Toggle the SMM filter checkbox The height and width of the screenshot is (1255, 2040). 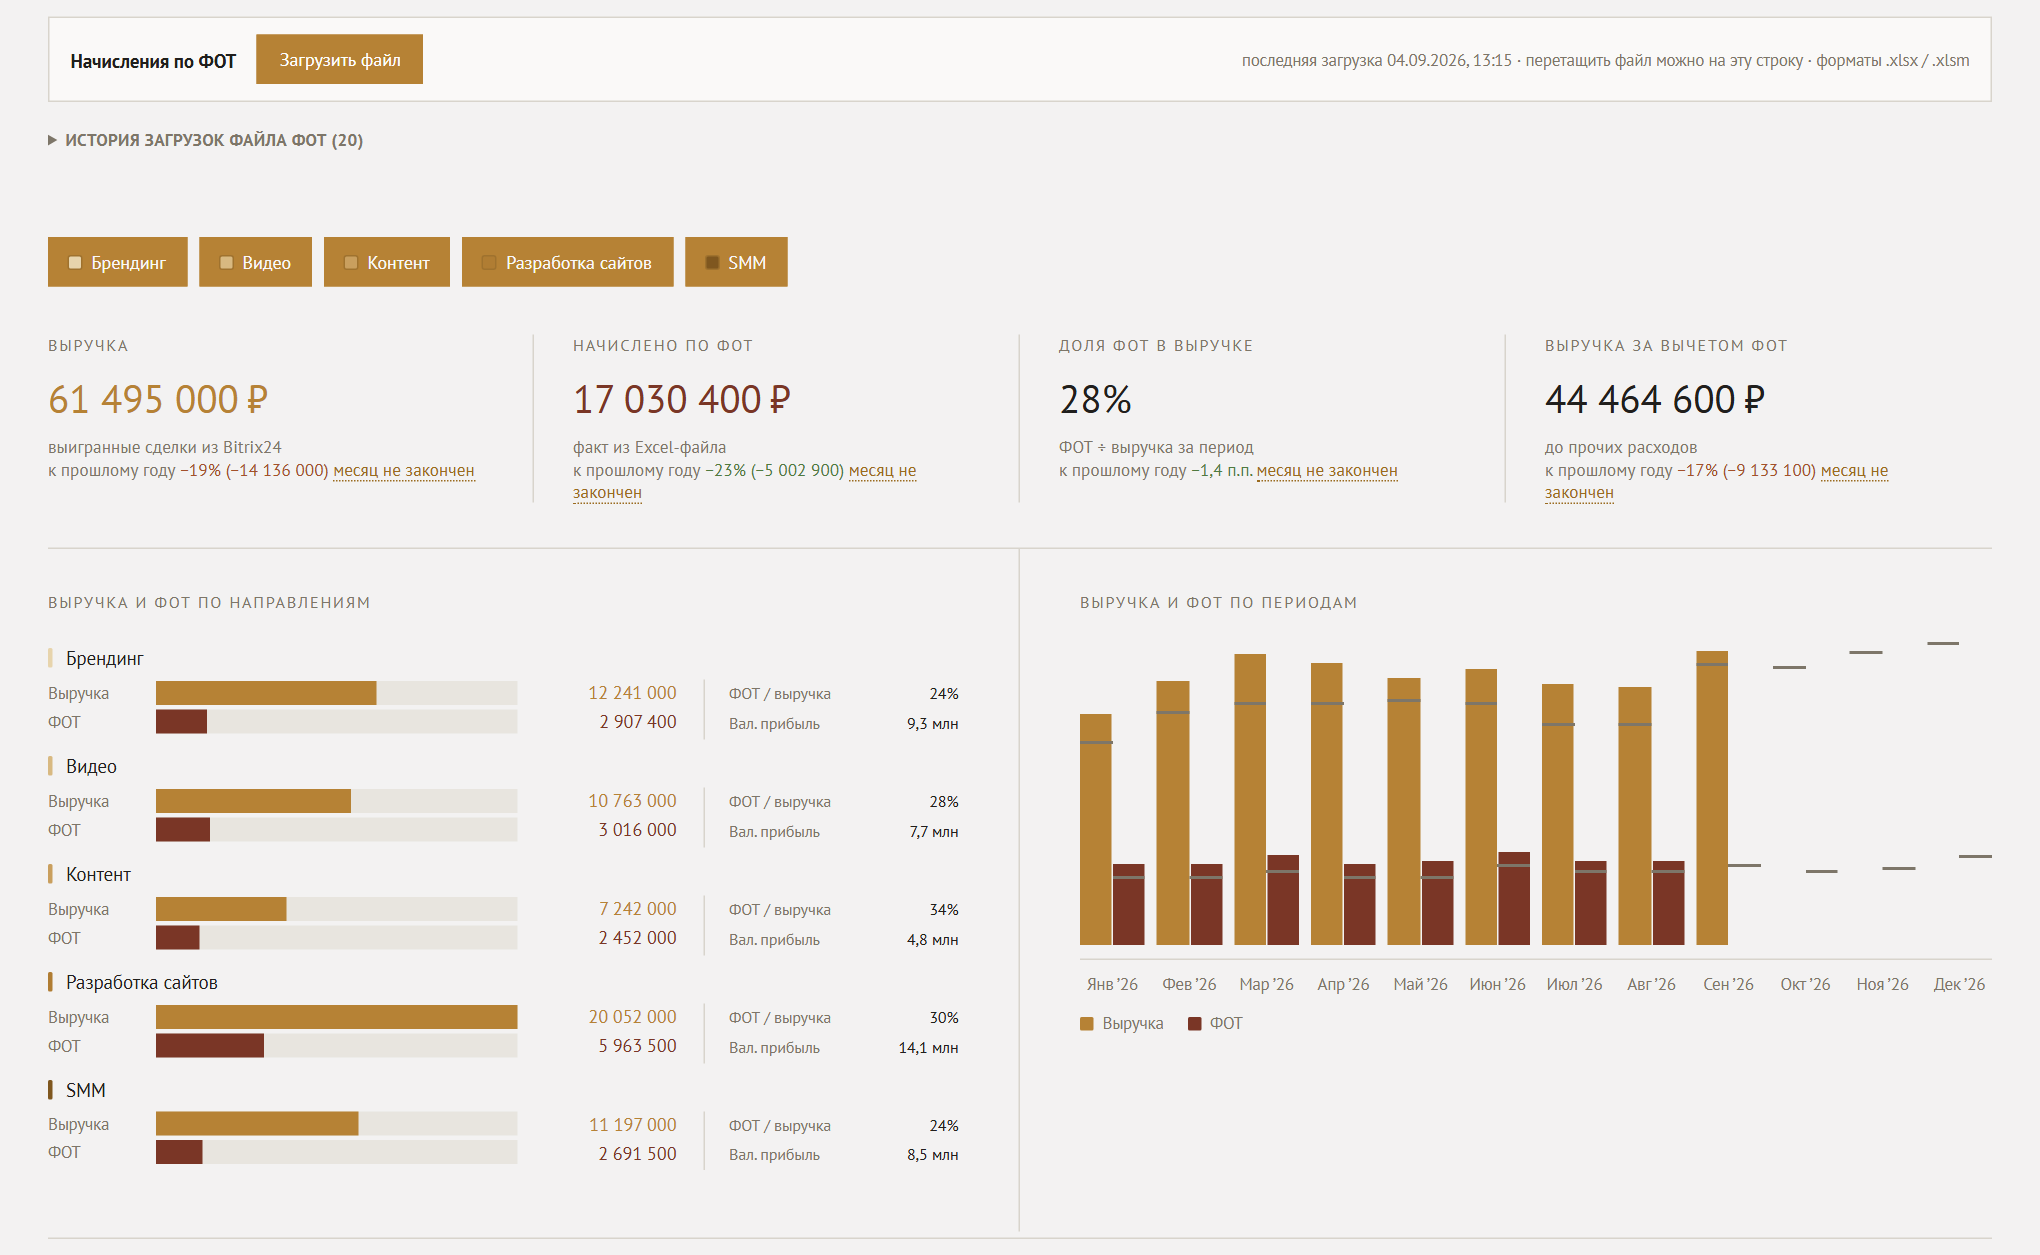712,263
